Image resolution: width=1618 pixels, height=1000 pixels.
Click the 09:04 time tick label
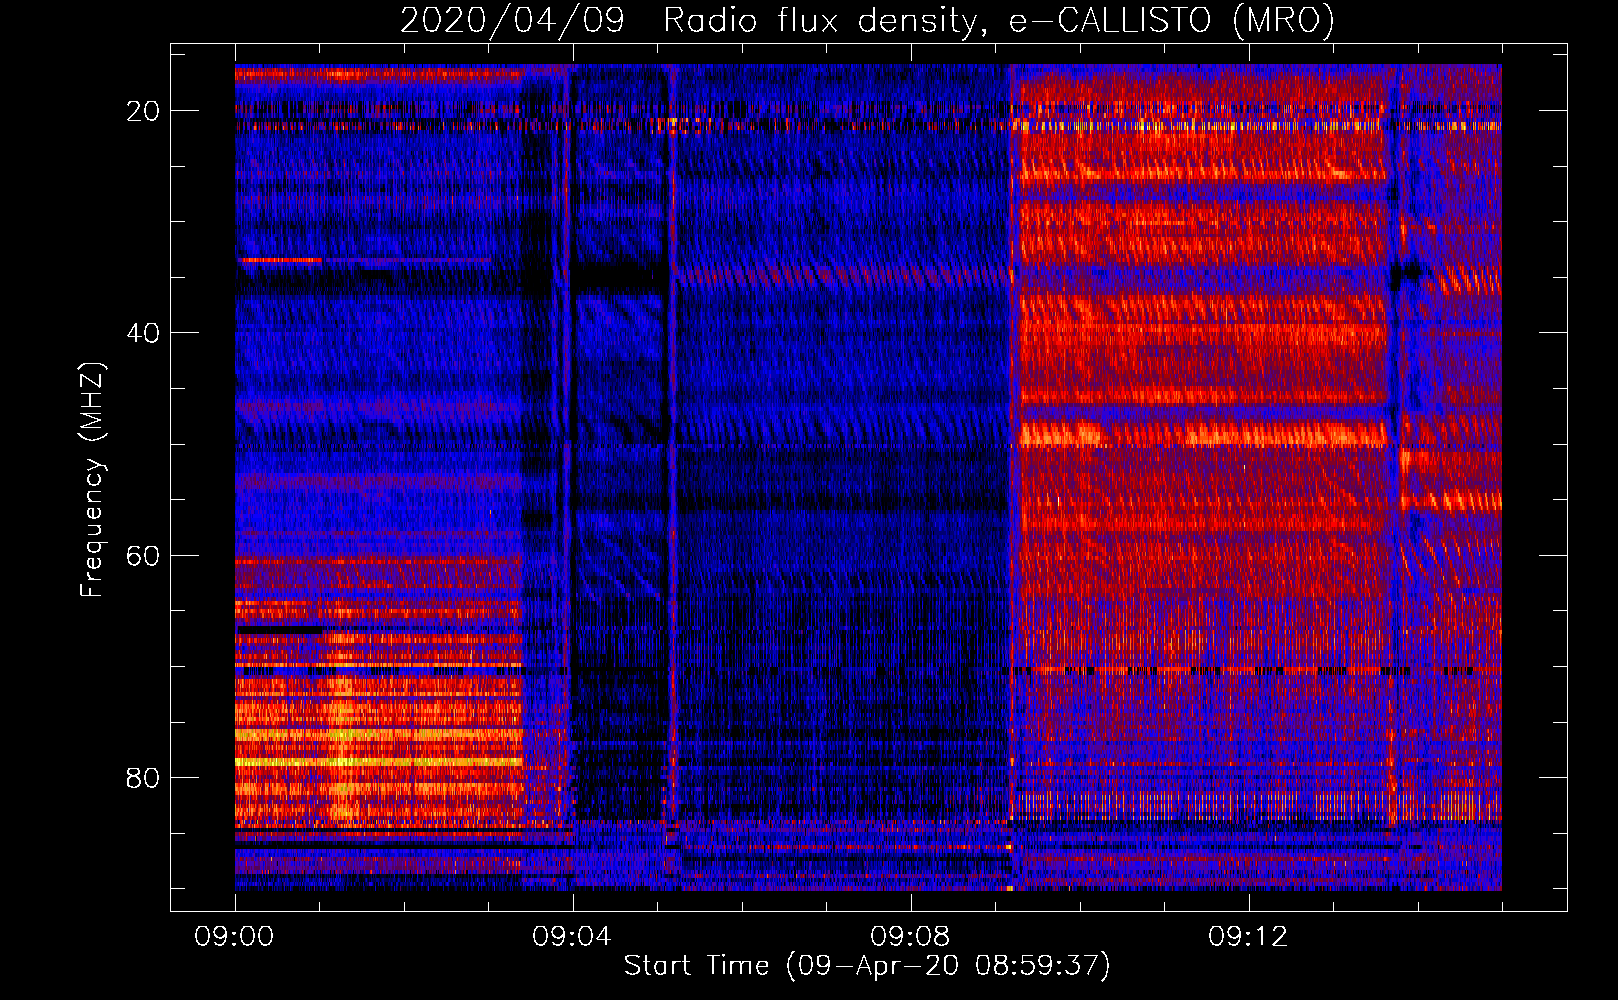click(x=572, y=937)
